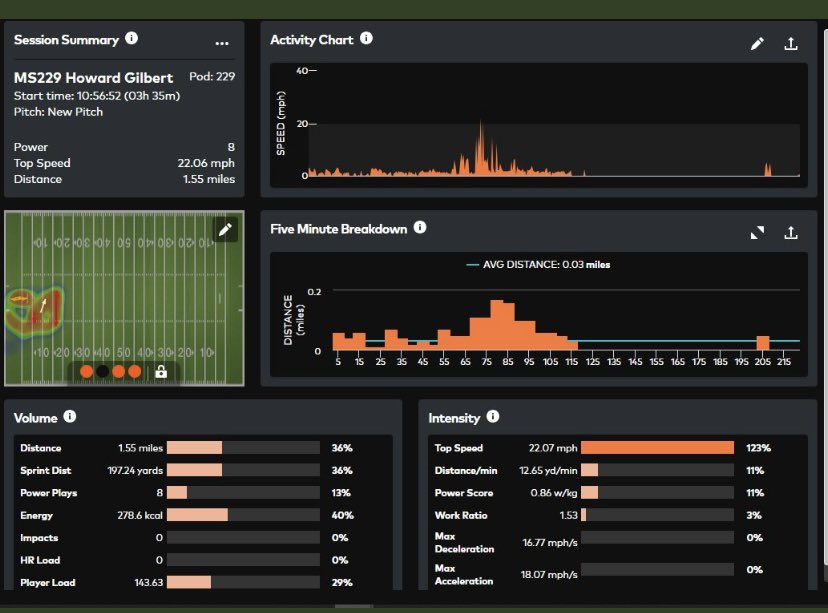Click the Sprint Dist progress bar
828x613 pixels.
coord(243,470)
